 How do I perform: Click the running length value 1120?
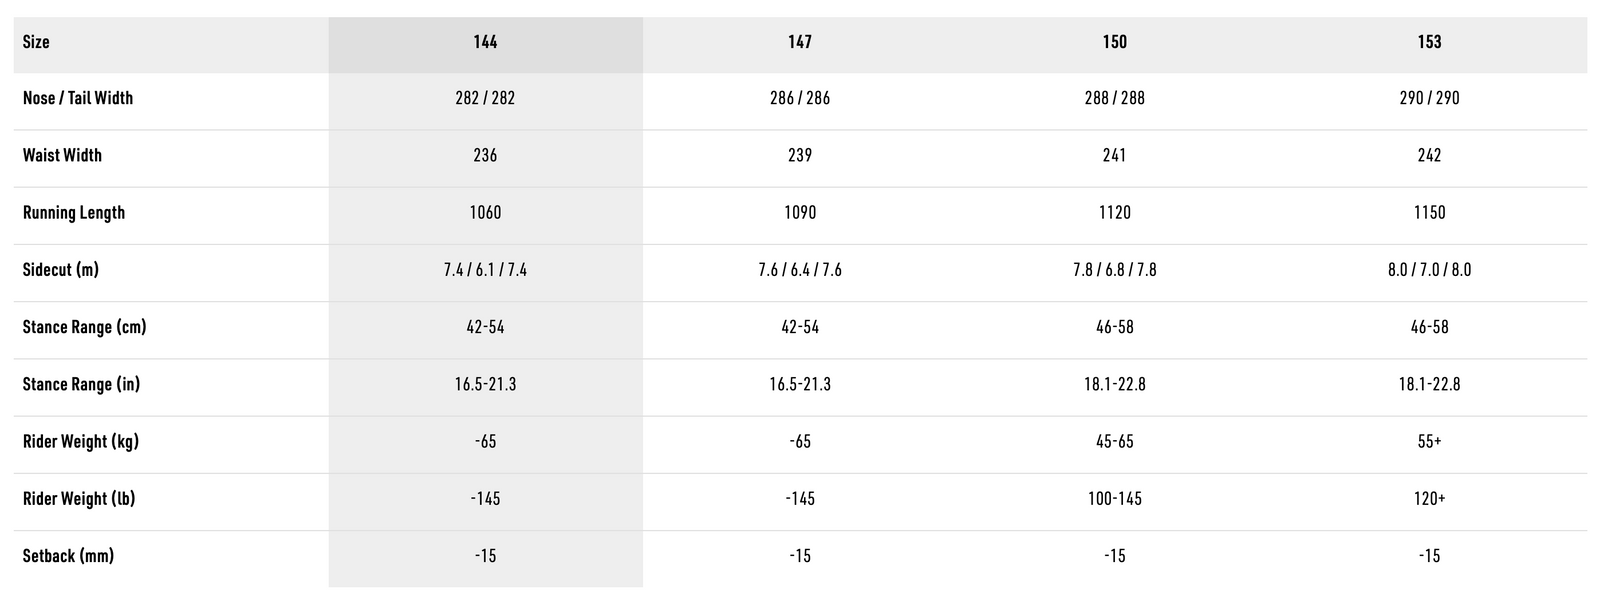click(1114, 212)
